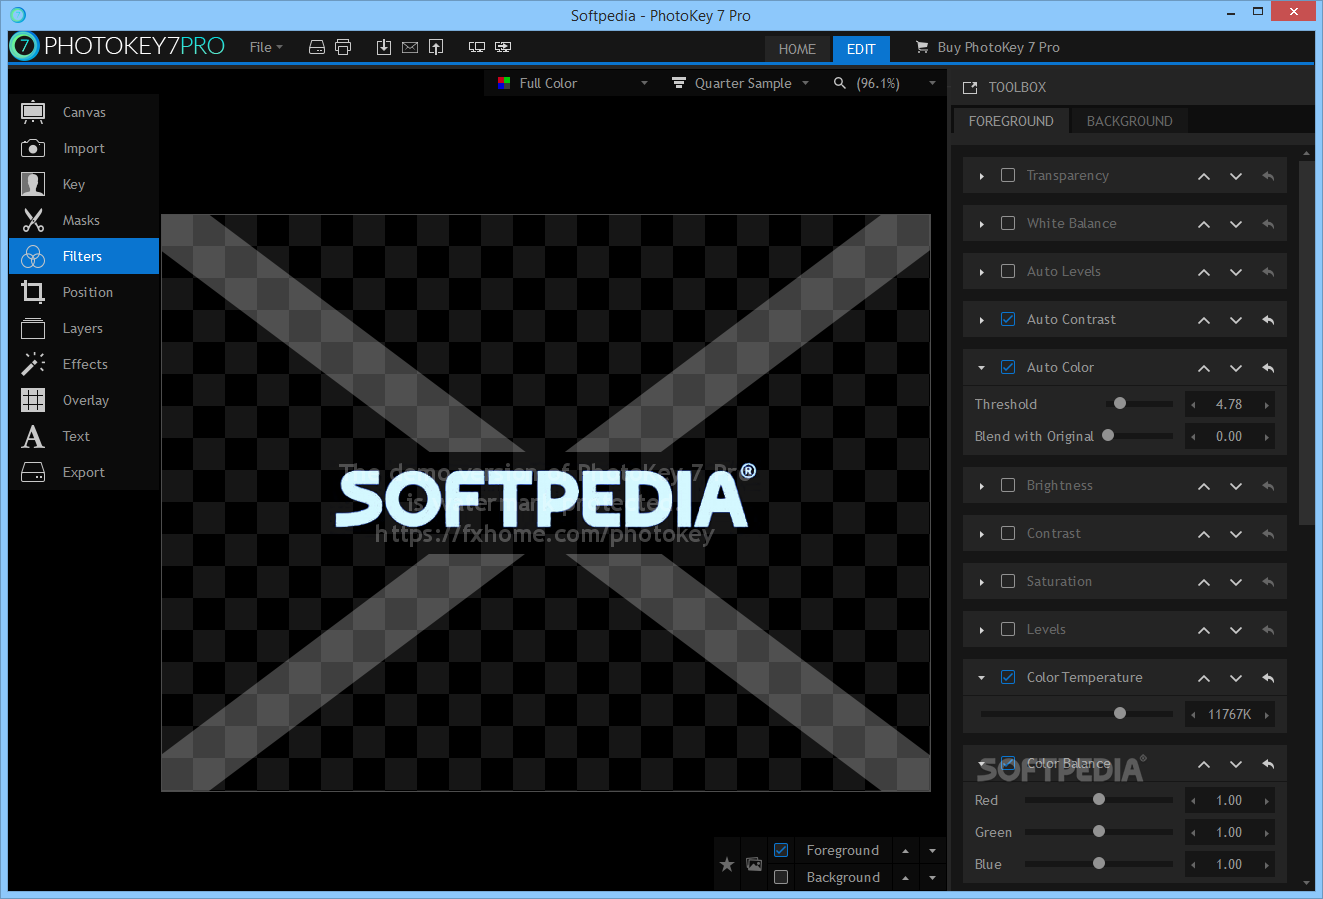
Task: Open the Quarter Sample quality dropdown
Action: click(740, 83)
